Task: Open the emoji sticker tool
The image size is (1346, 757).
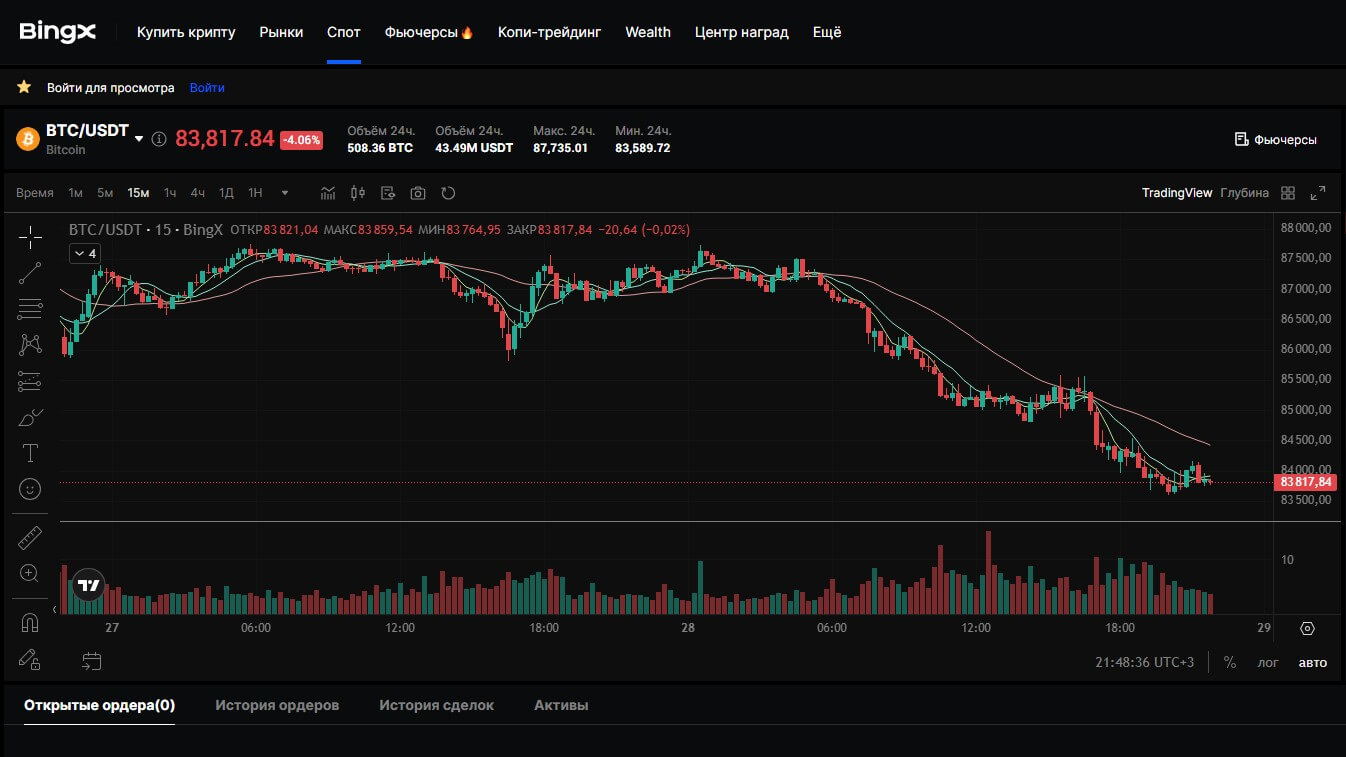Action: 30,489
